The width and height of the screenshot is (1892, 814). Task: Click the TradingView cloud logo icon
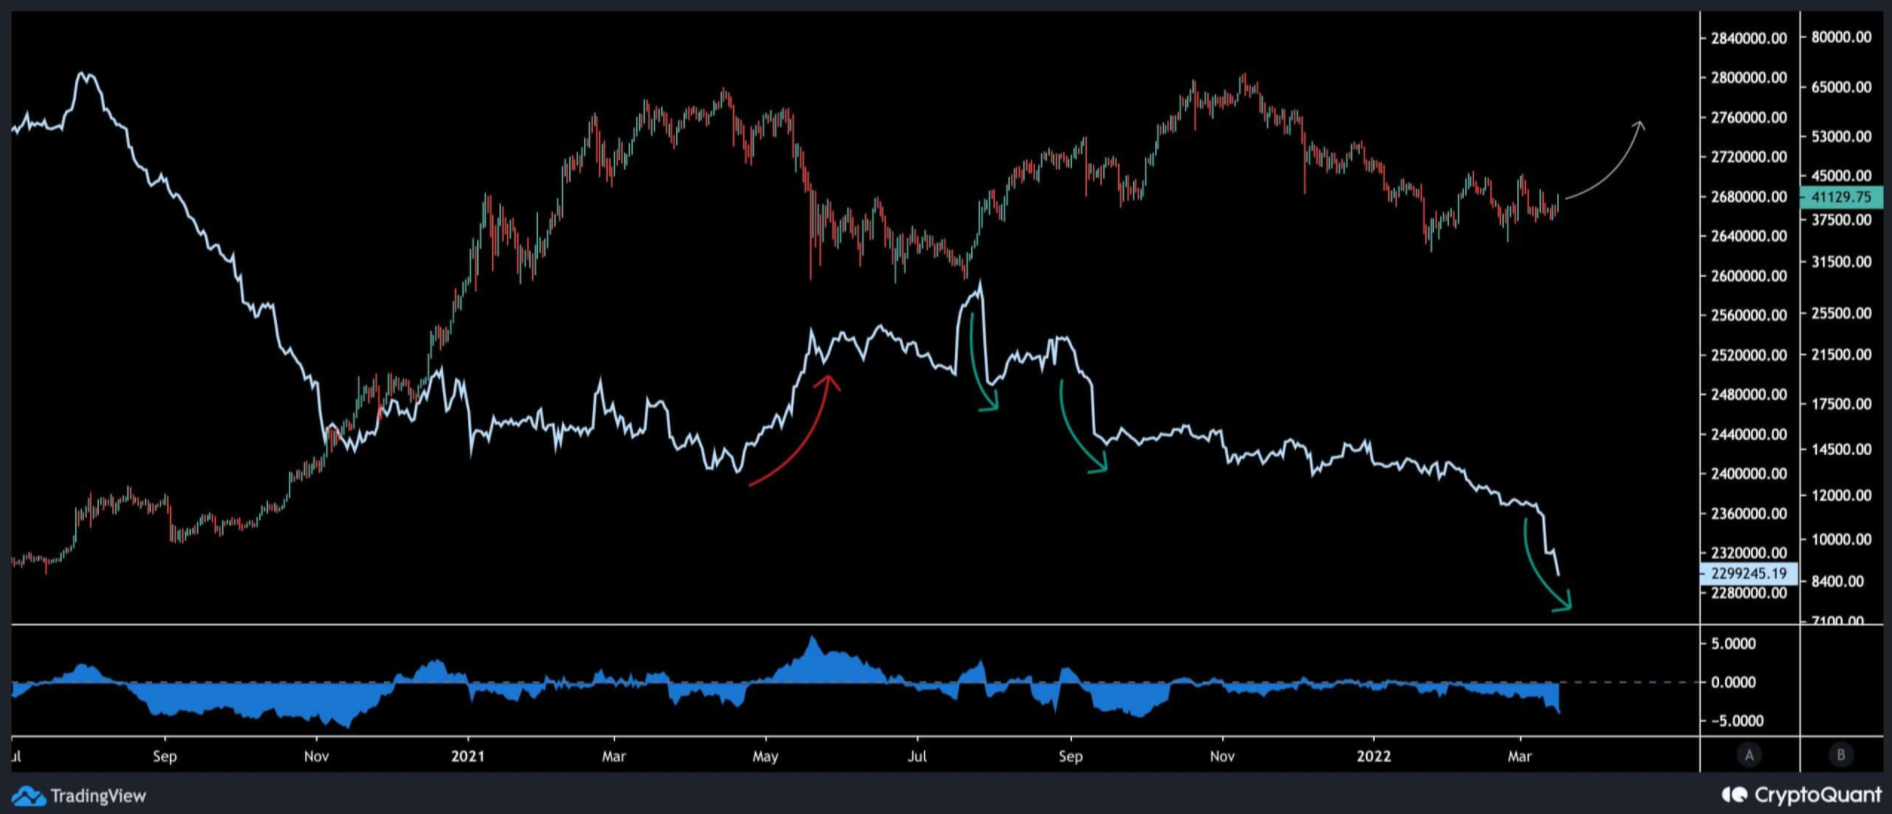(x=28, y=796)
